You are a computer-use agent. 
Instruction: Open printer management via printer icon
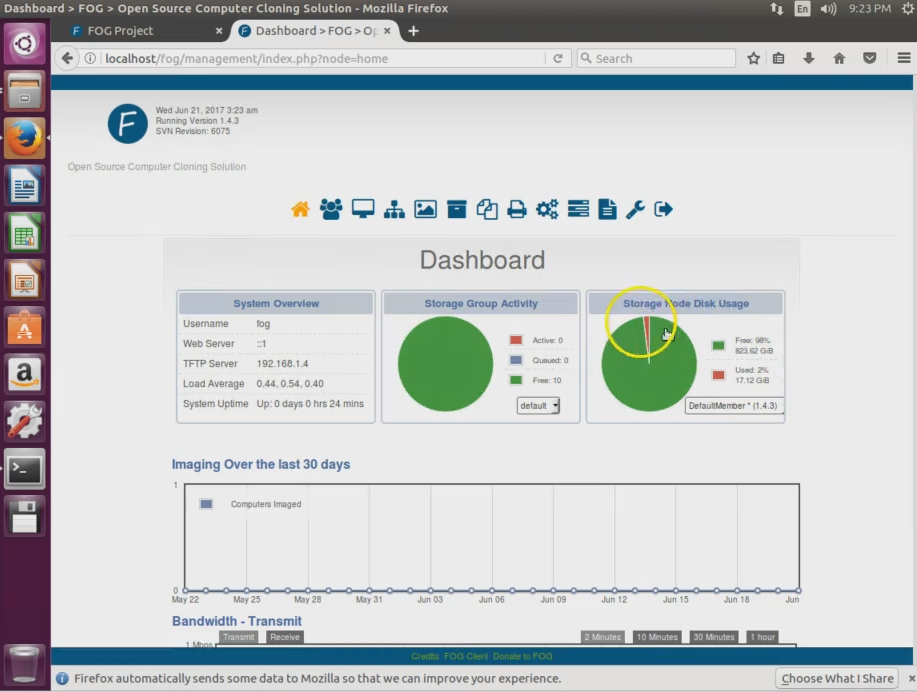[x=517, y=209]
